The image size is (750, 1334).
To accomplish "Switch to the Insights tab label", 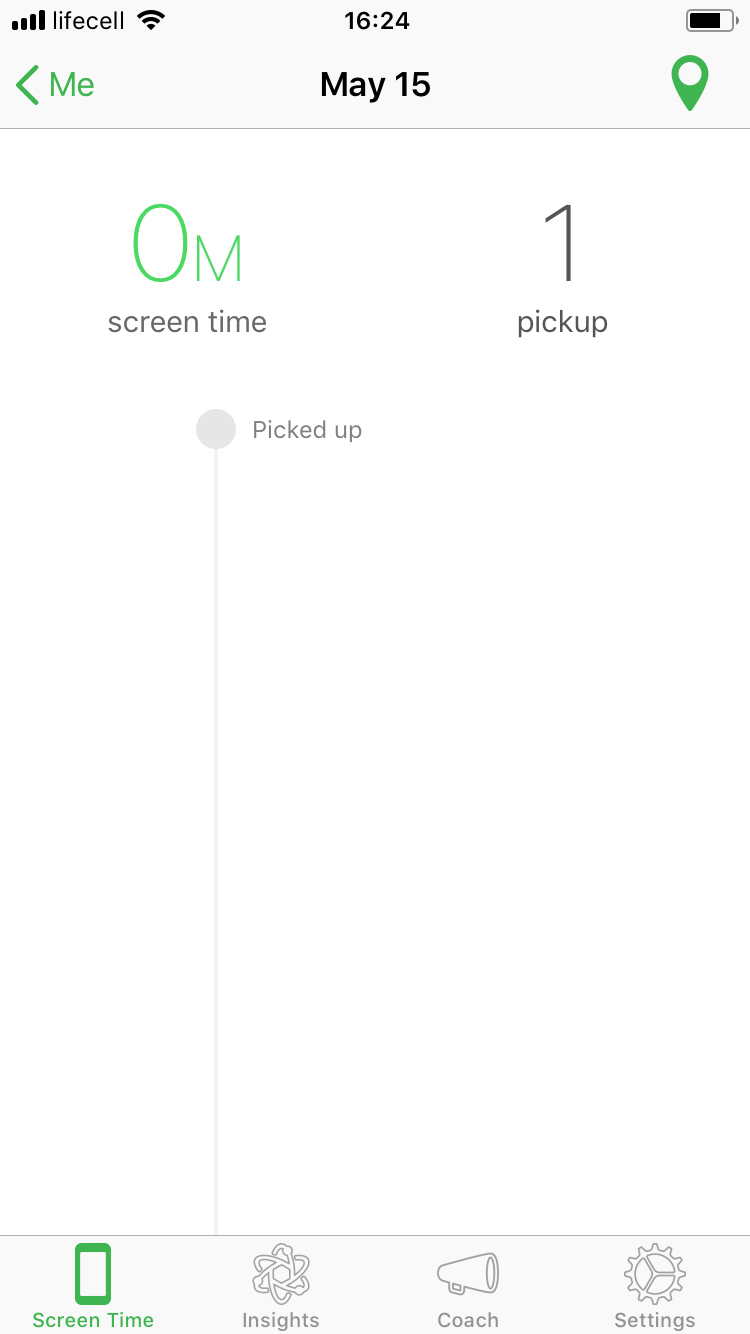I will [x=280, y=1320].
